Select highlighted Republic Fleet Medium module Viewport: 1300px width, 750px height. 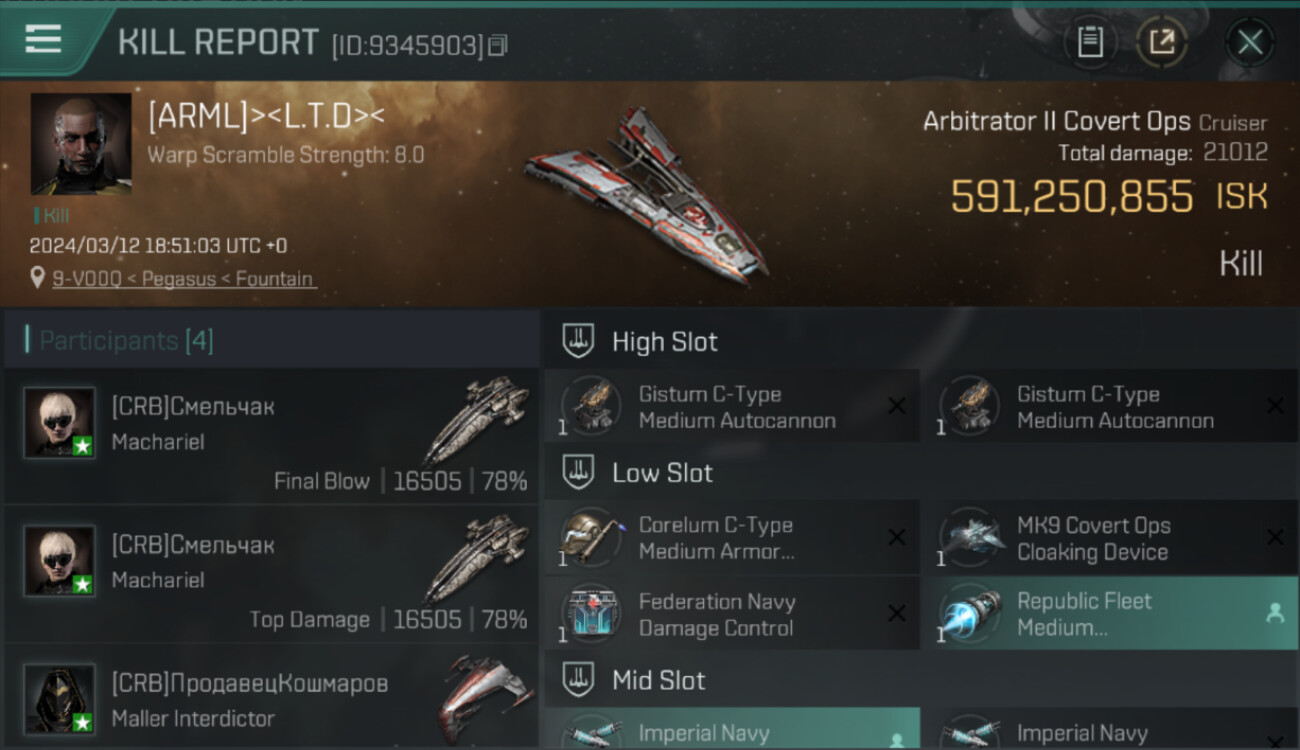pos(1110,613)
